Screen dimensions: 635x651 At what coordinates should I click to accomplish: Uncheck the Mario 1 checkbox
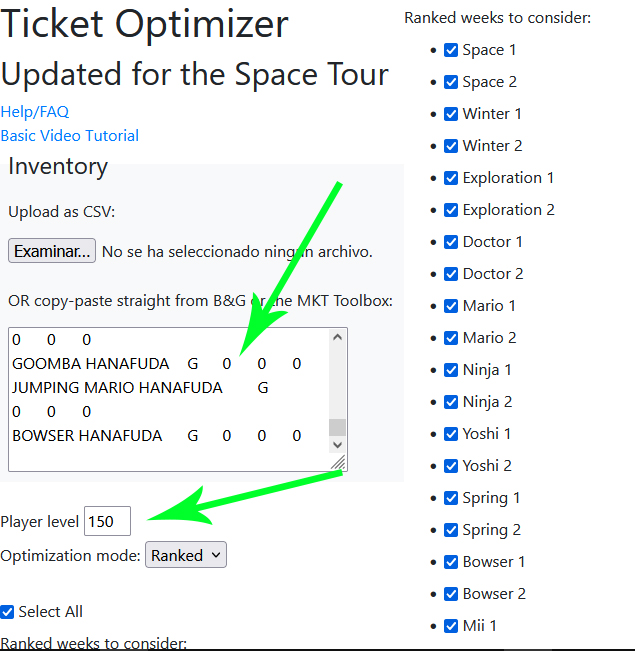(x=451, y=306)
